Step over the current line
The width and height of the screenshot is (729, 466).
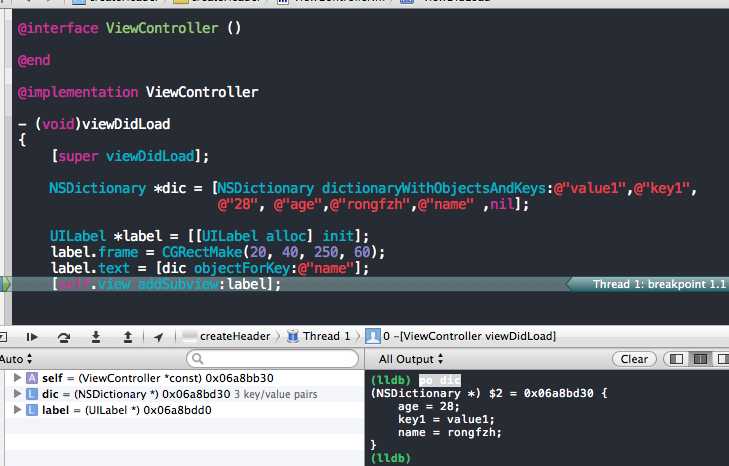click(64, 337)
